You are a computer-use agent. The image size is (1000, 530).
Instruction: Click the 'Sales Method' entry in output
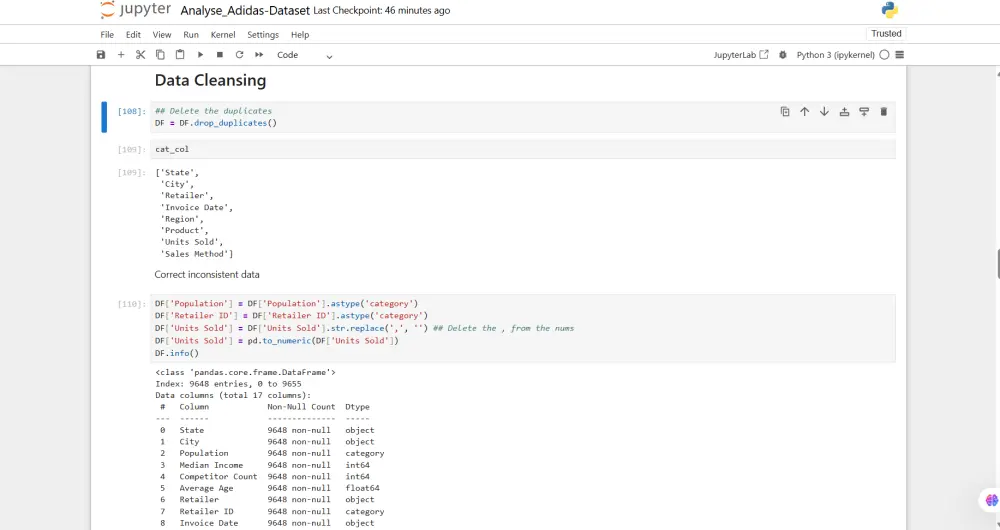194,254
